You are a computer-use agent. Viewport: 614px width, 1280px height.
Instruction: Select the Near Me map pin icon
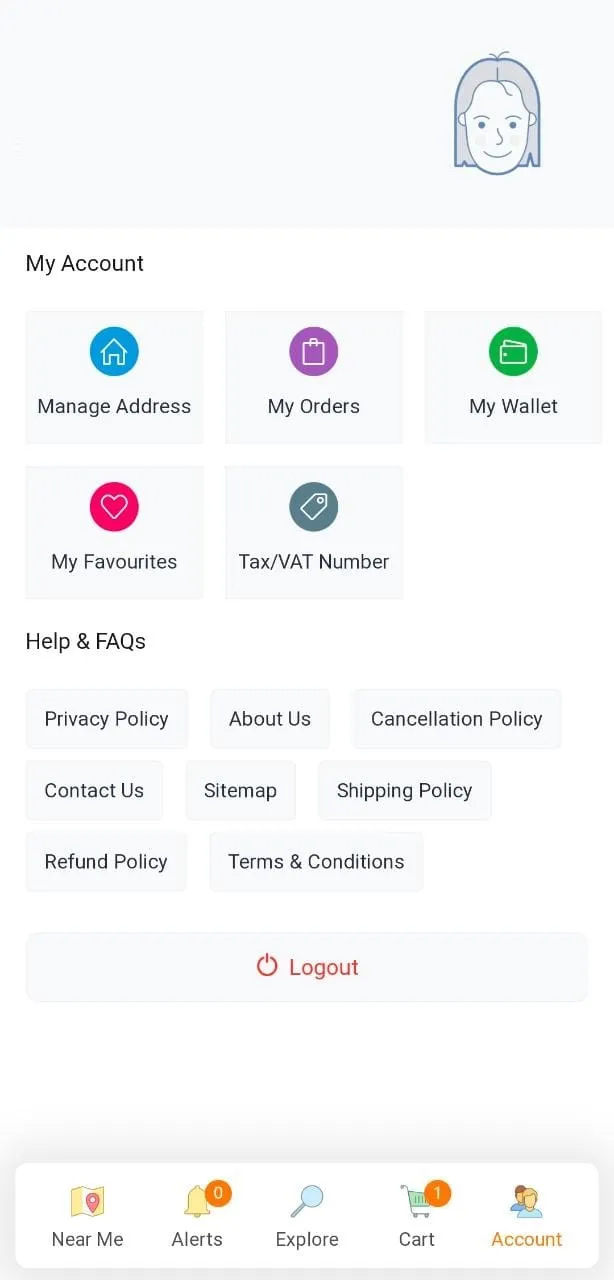coord(88,1198)
